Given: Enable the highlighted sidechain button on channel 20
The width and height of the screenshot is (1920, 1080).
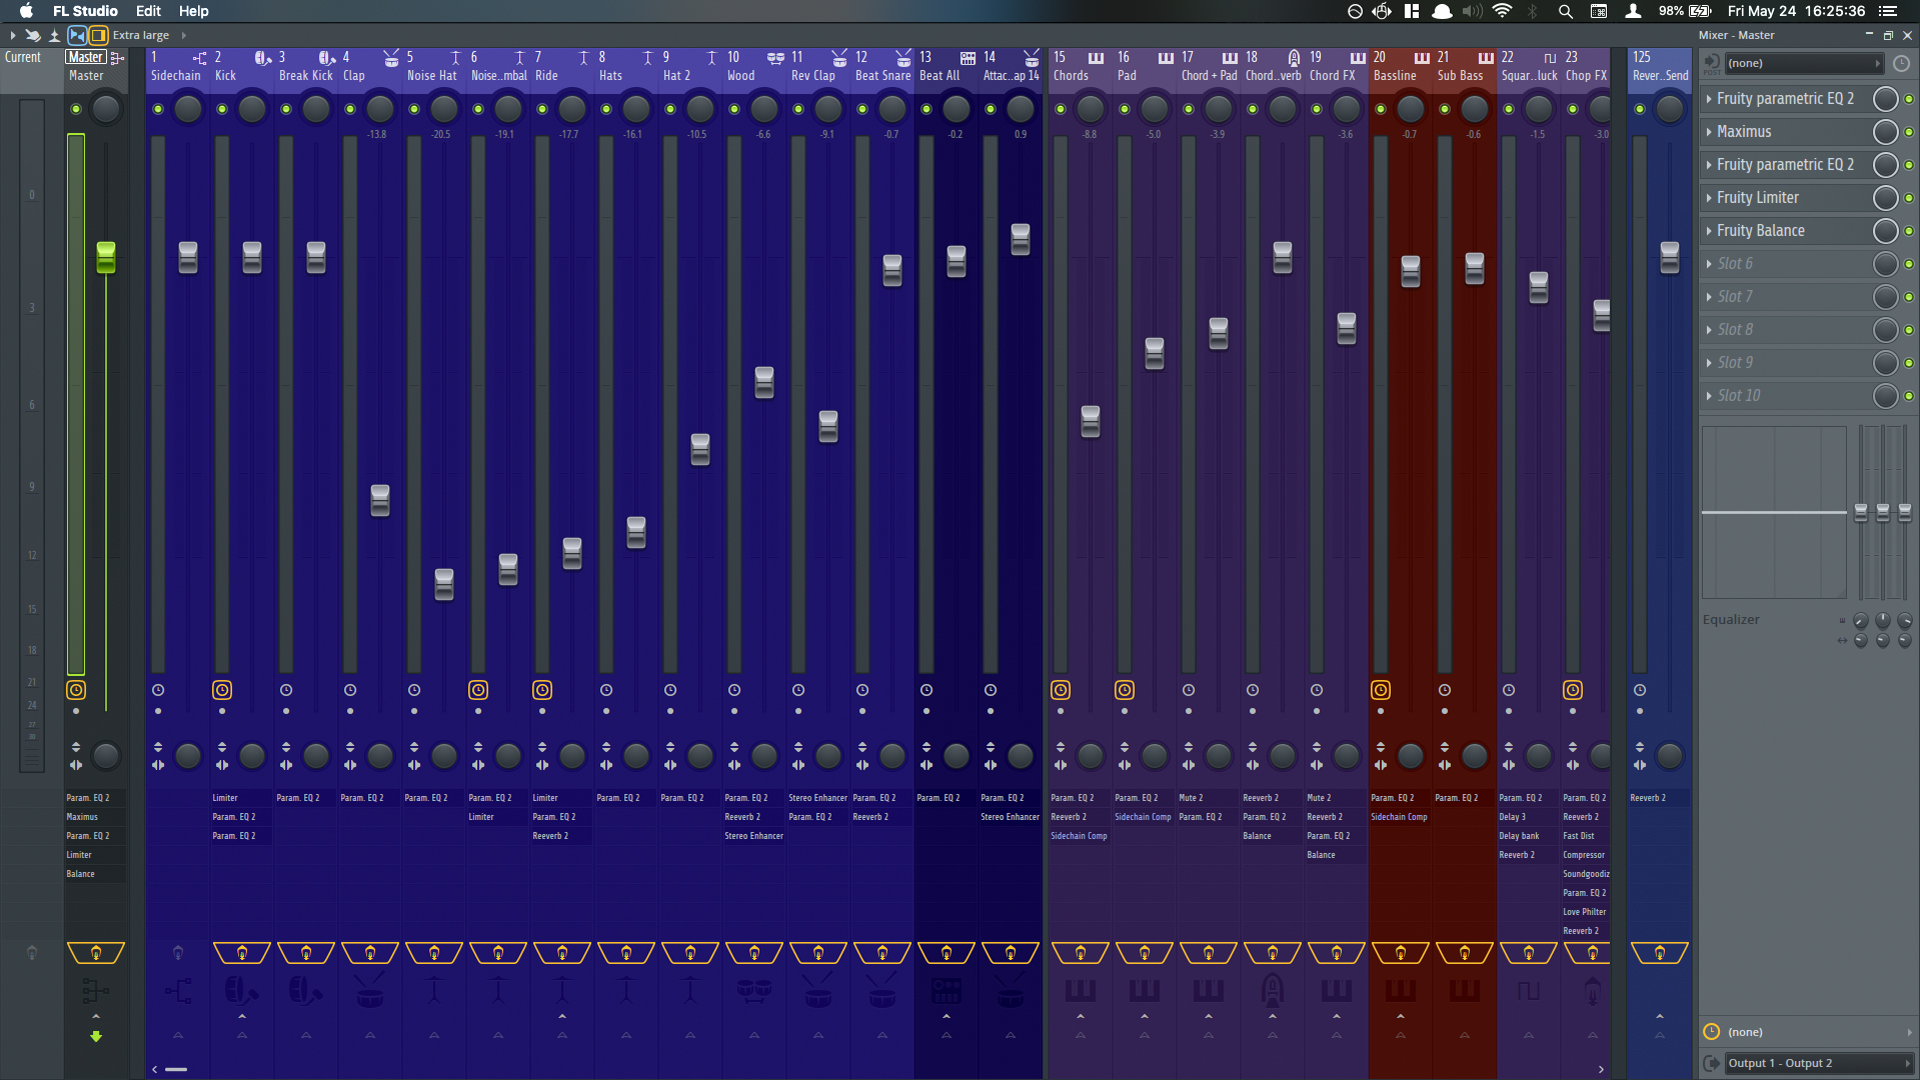Looking at the screenshot, I should tap(1379, 690).
